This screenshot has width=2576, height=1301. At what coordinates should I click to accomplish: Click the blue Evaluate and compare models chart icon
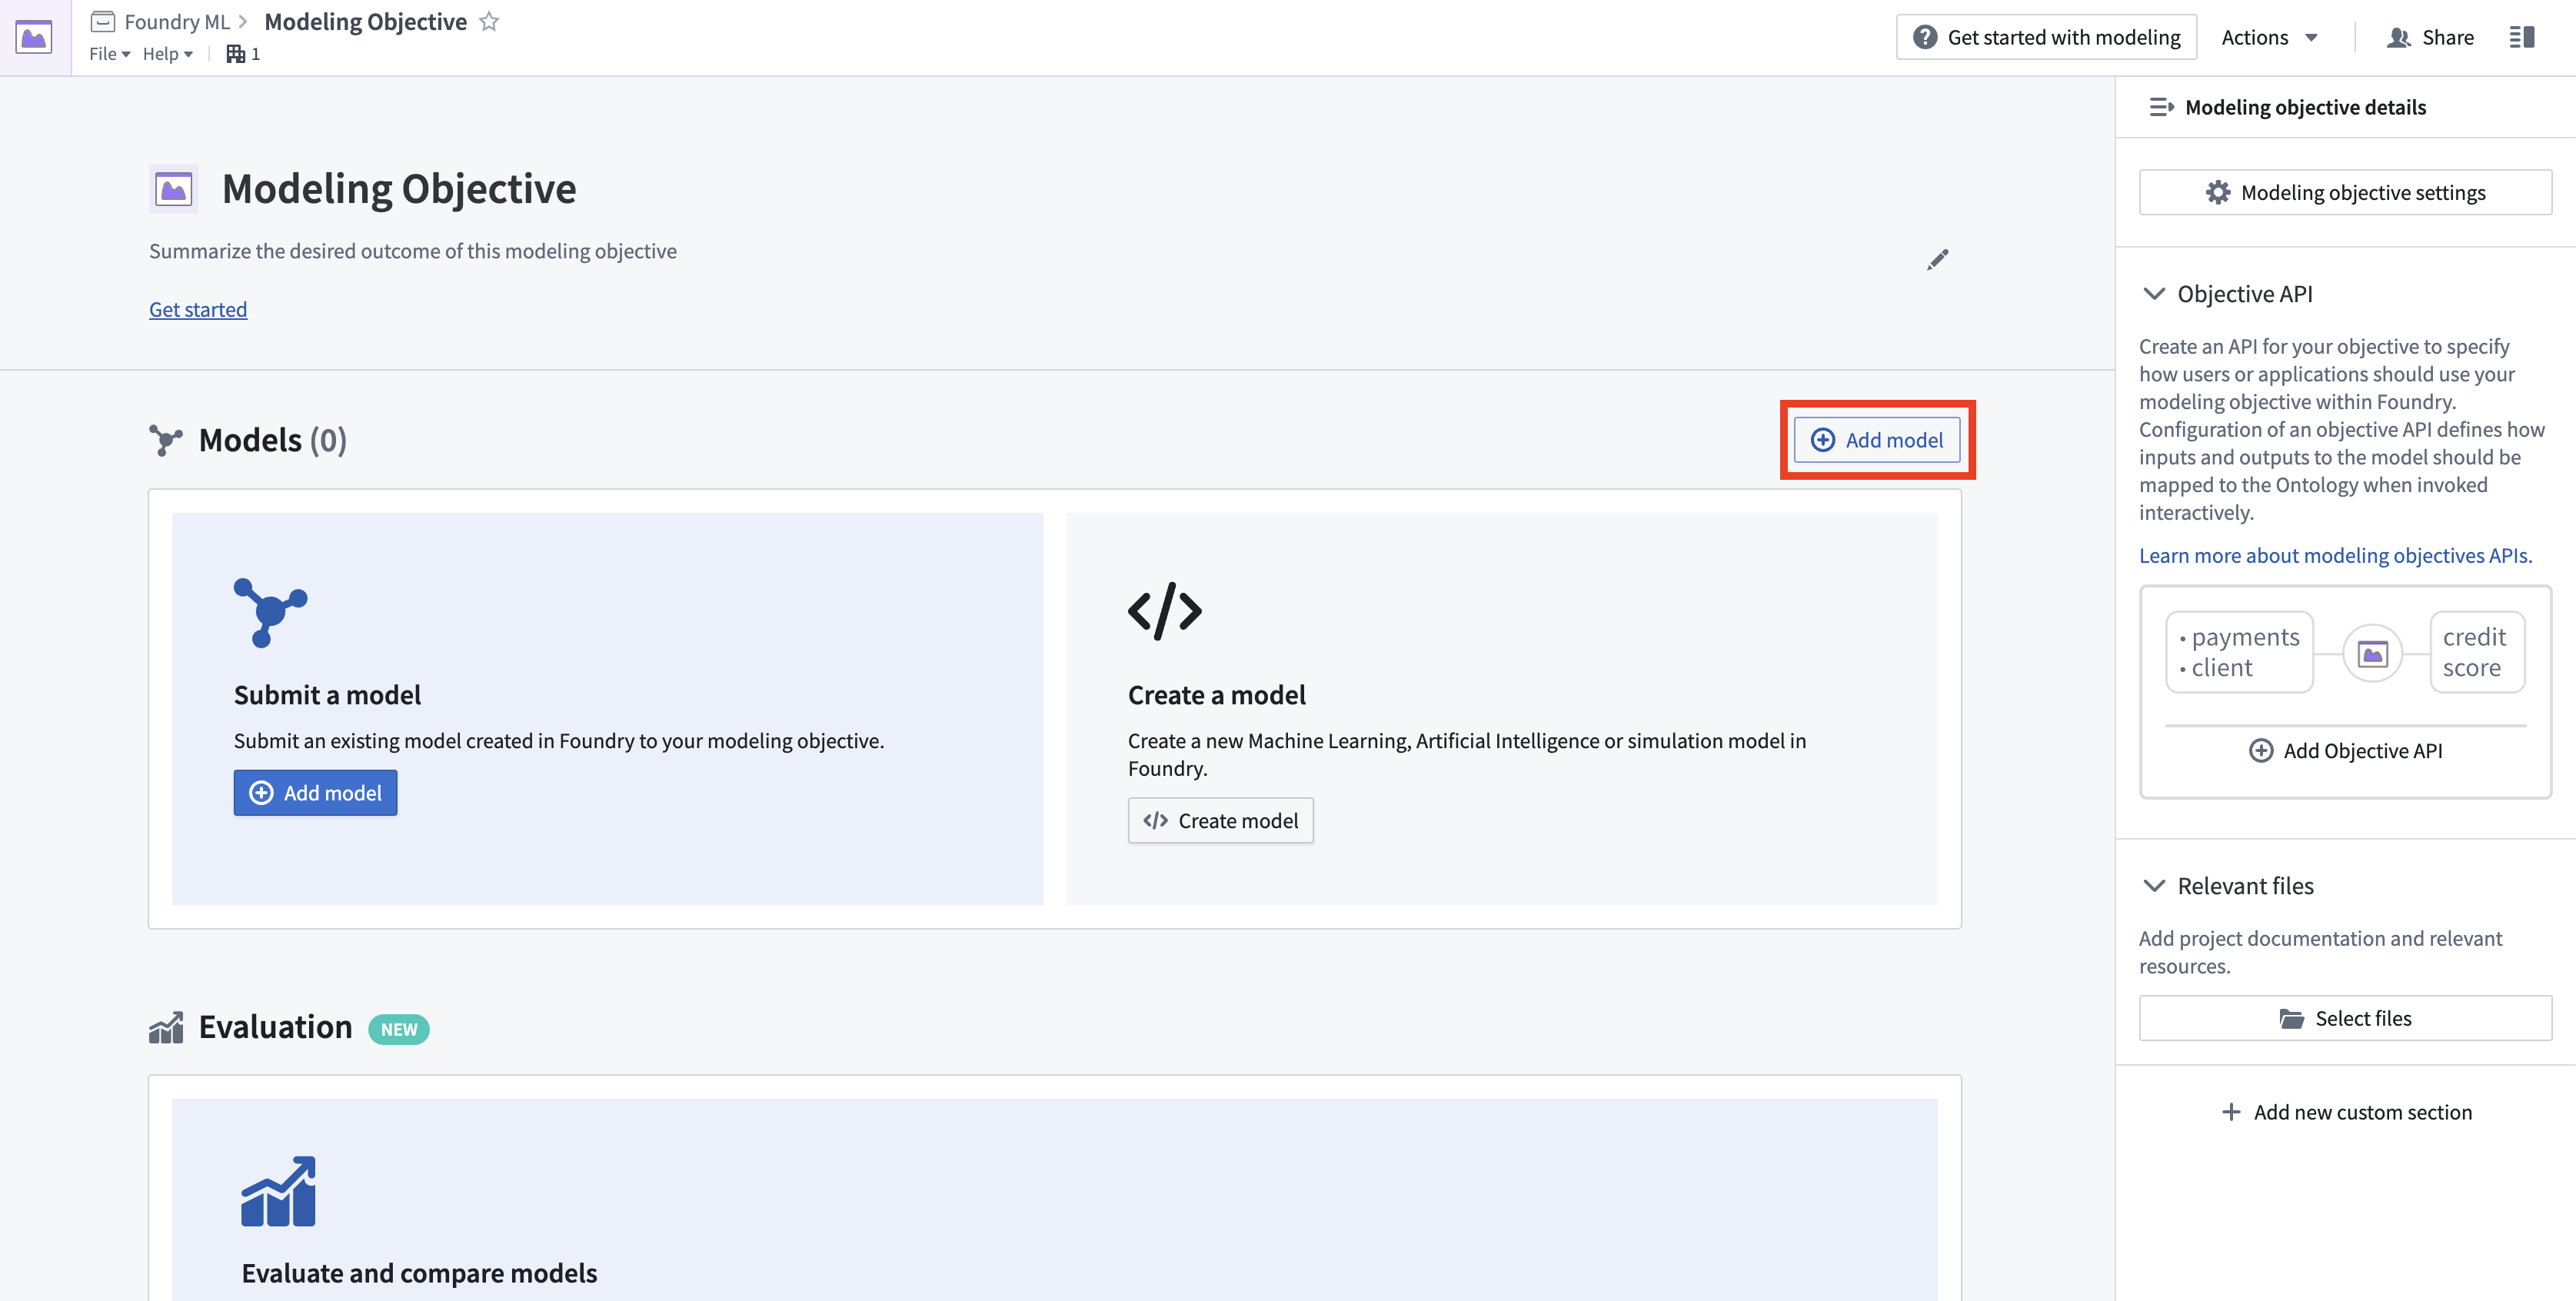point(279,1191)
